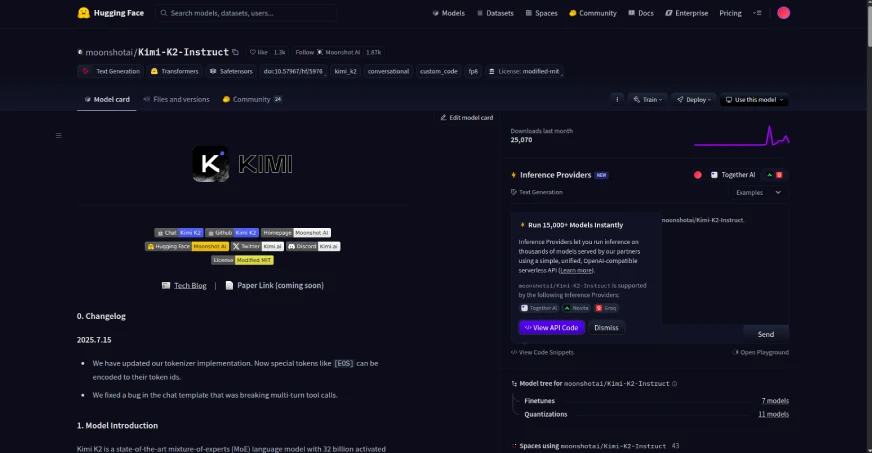Image resolution: width=872 pixels, height=453 pixels.
Task: Open the moonshotai organization link
Action: click(109, 52)
